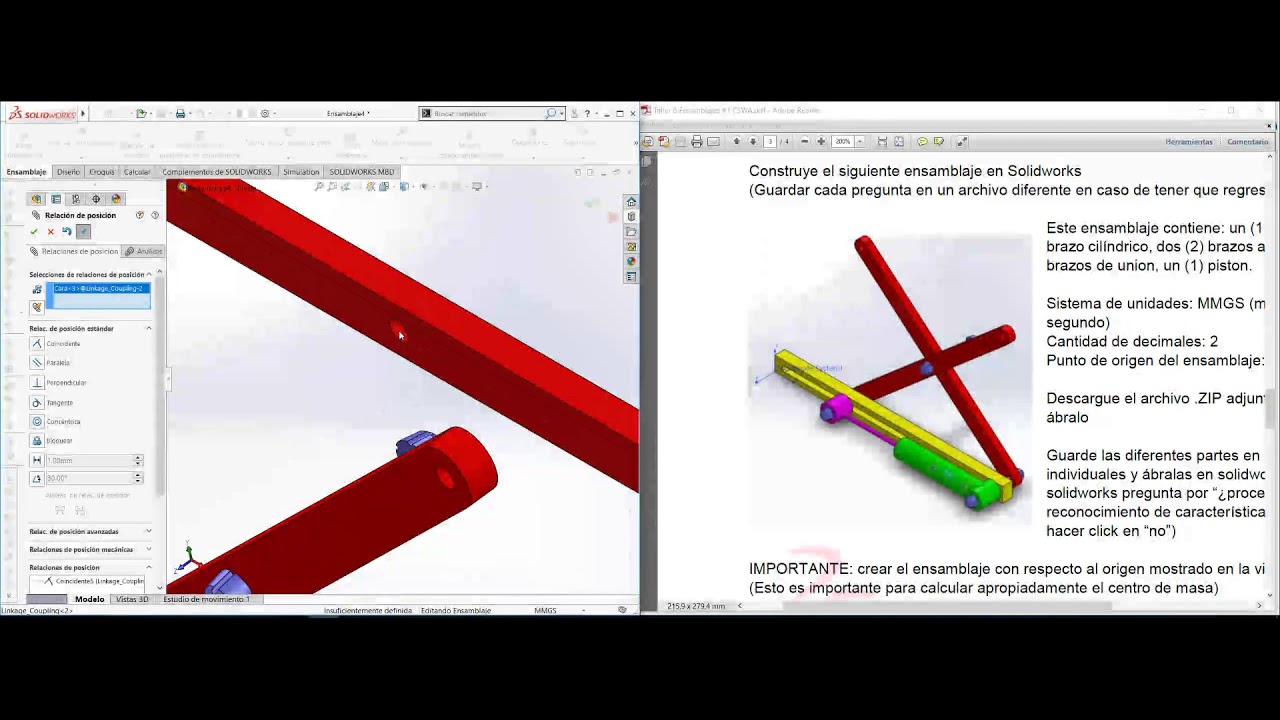This screenshot has width=1280, height=720.
Task: Expand the Relaciones de posición mecánicas section
Action: [149, 549]
